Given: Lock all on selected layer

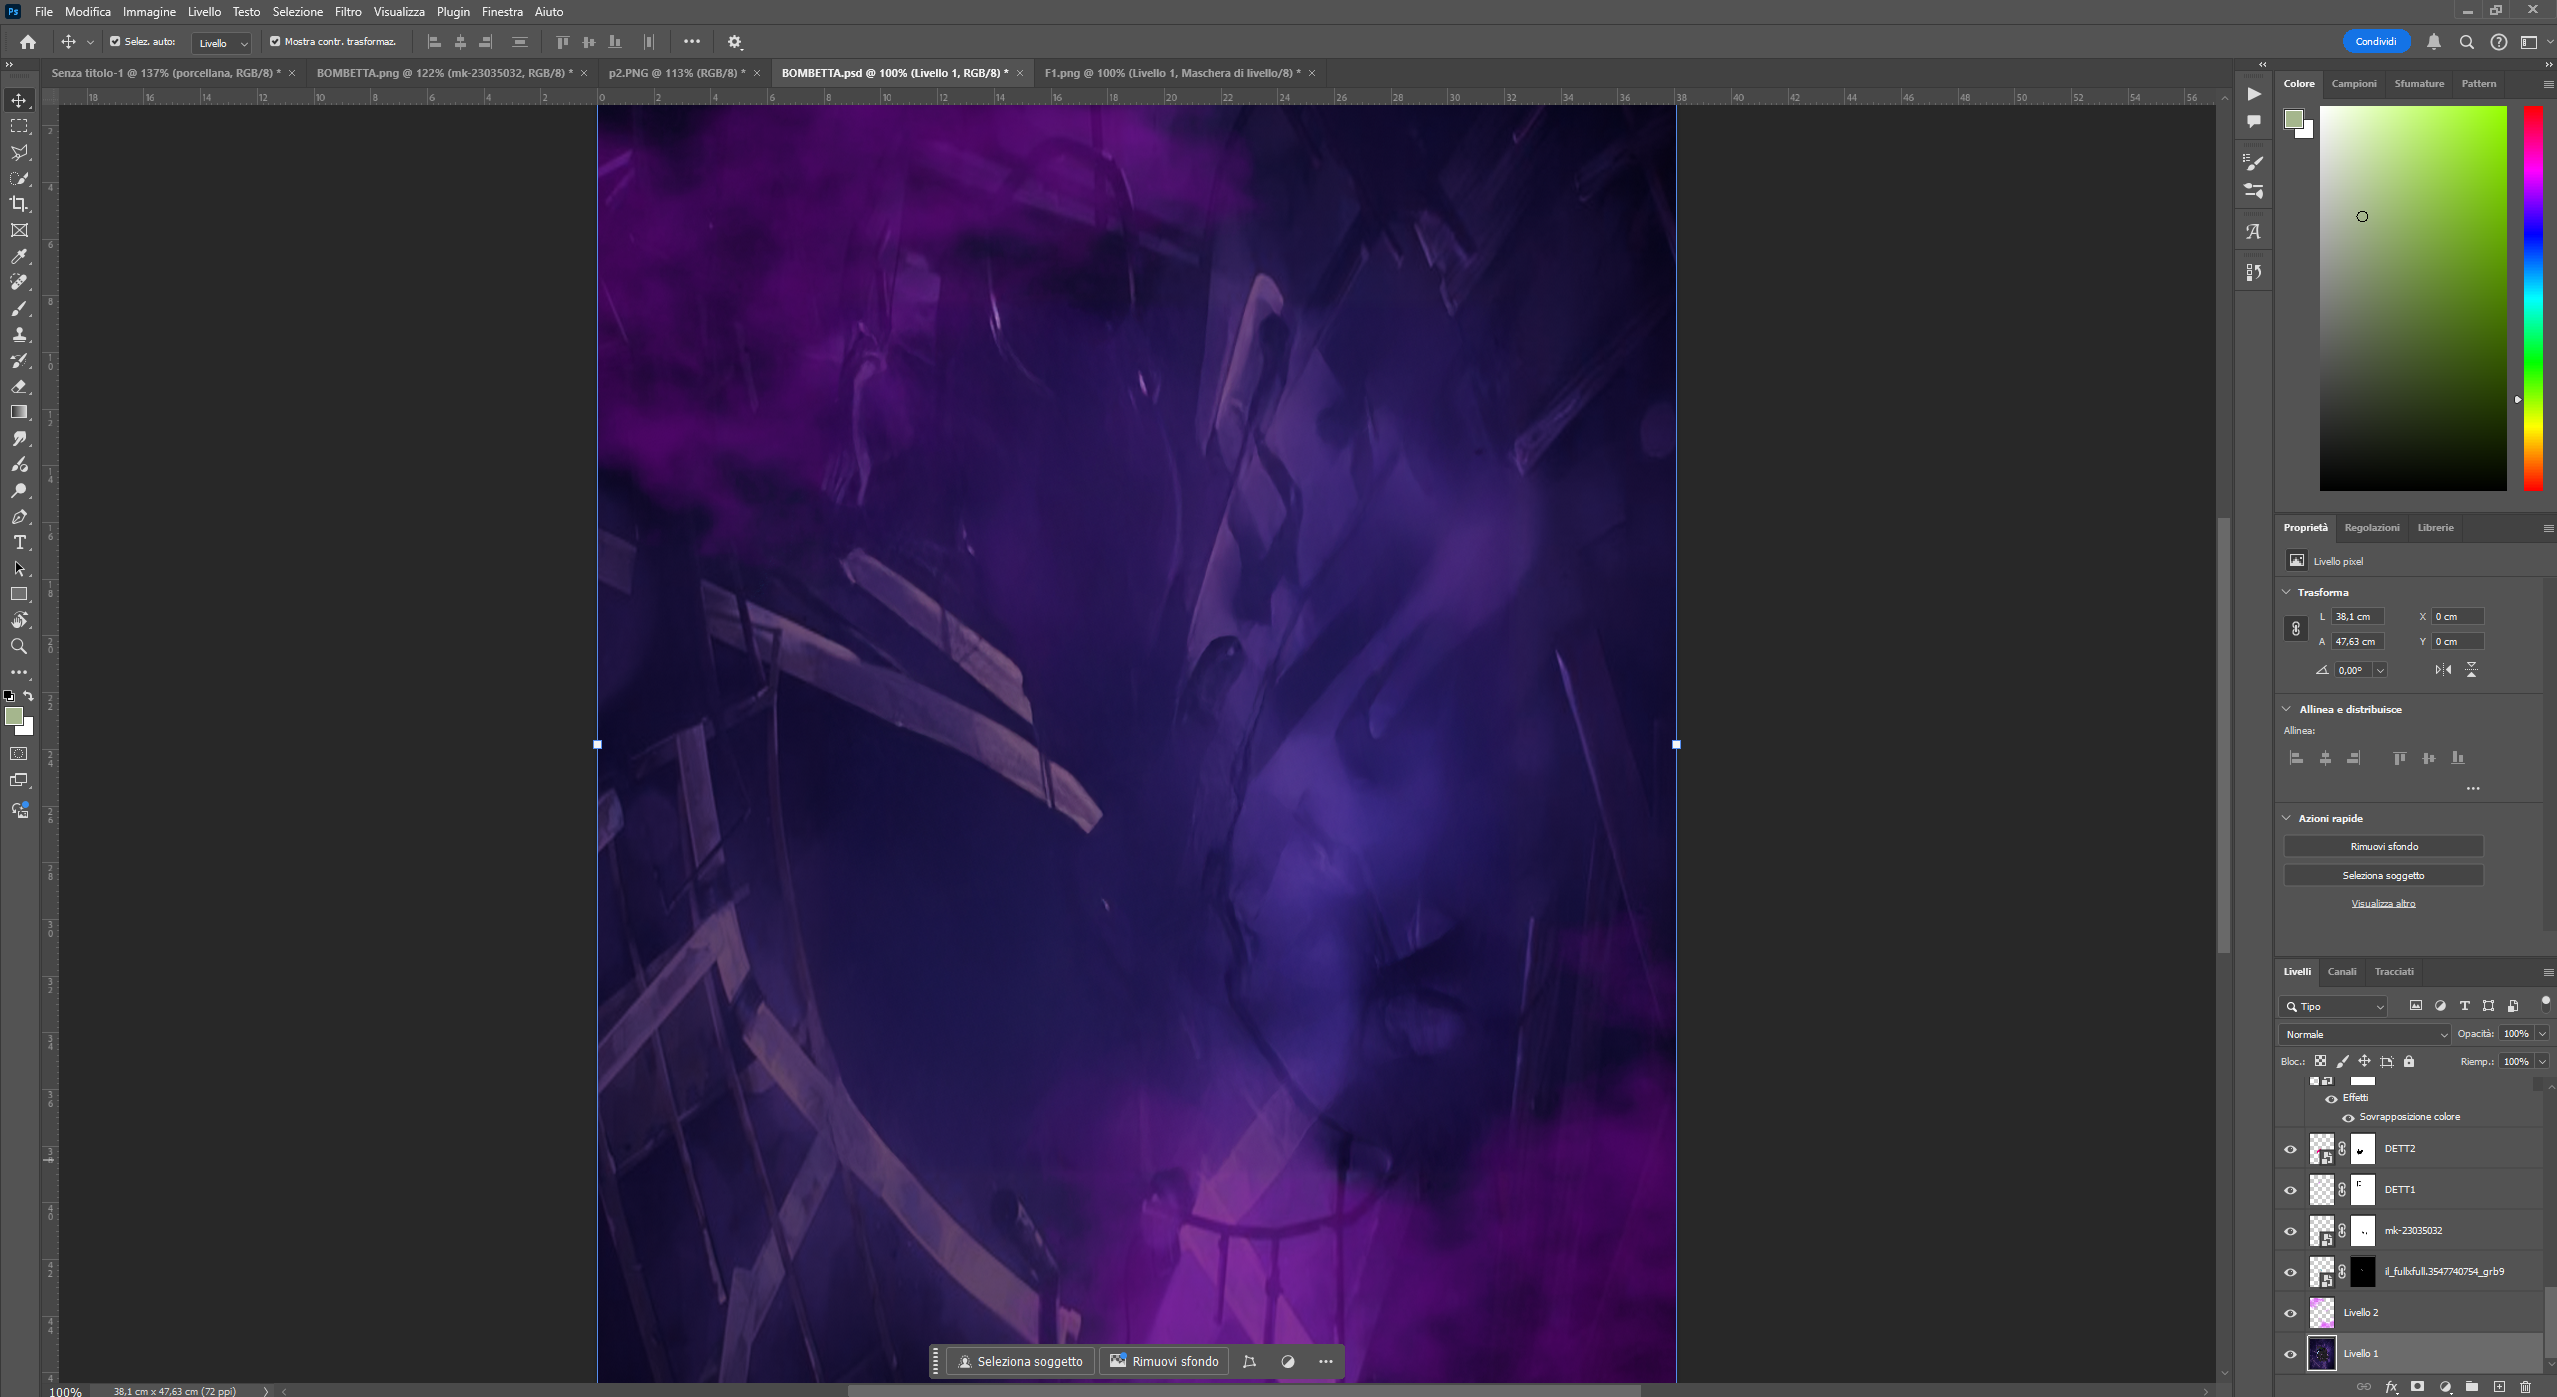Looking at the screenshot, I should [x=2409, y=1061].
